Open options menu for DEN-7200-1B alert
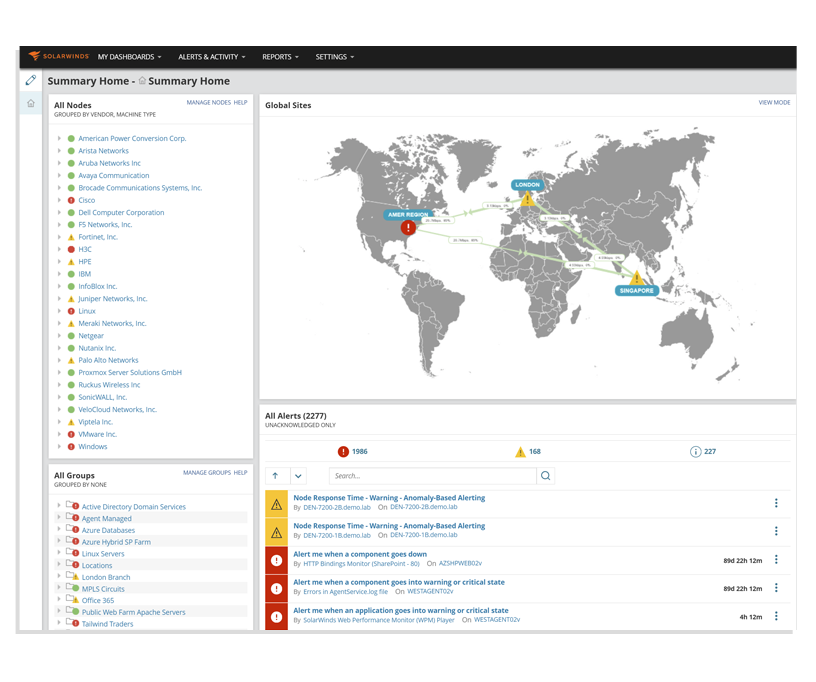This screenshot has width=816, height=682. (776, 531)
